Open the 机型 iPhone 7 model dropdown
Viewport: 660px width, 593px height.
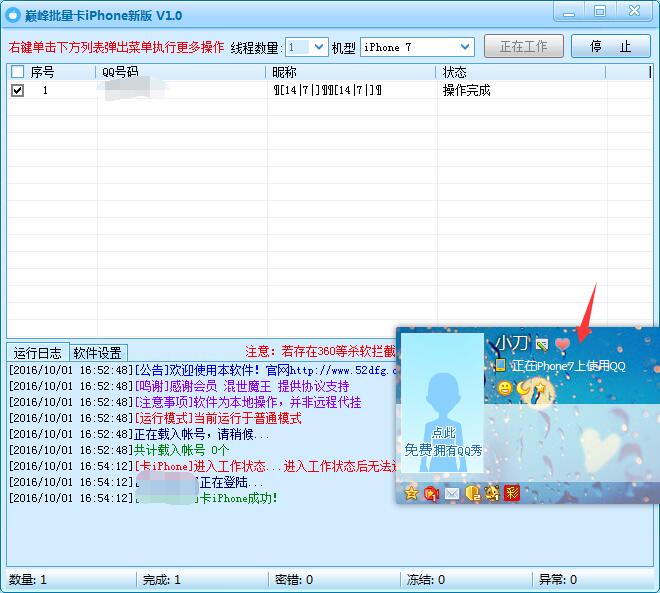417,47
